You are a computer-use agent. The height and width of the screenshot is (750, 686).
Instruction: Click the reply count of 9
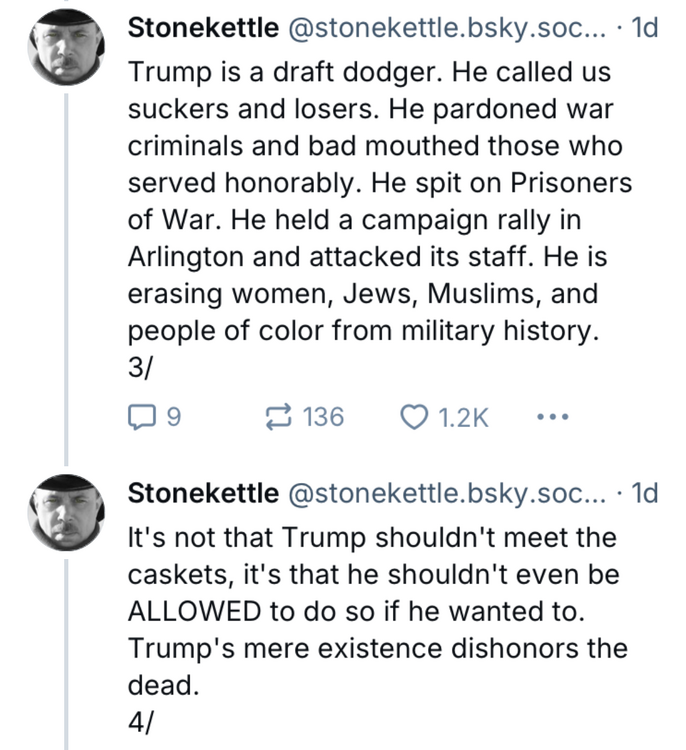coord(173,416)
